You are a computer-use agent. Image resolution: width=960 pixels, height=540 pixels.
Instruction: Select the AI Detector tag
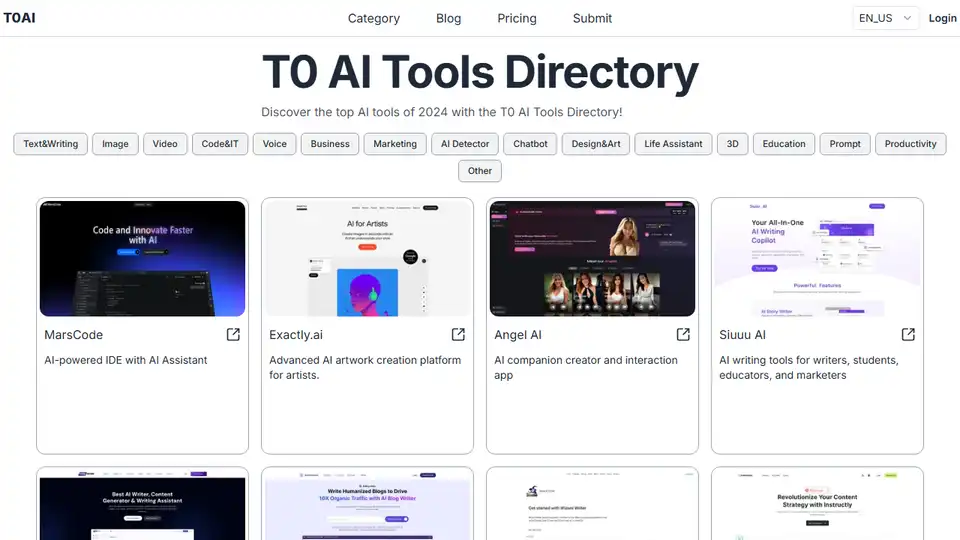(465, 144)
